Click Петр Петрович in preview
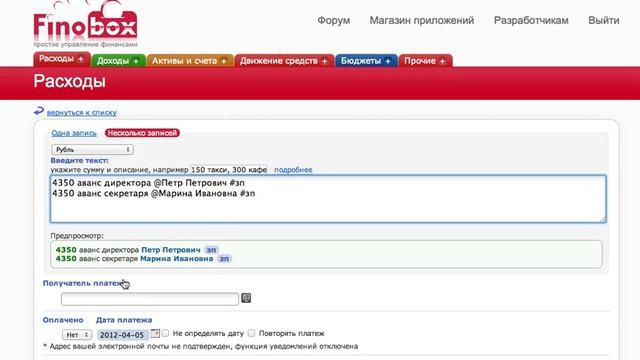This screenshot has width=640, height=360. pos(171,250)
